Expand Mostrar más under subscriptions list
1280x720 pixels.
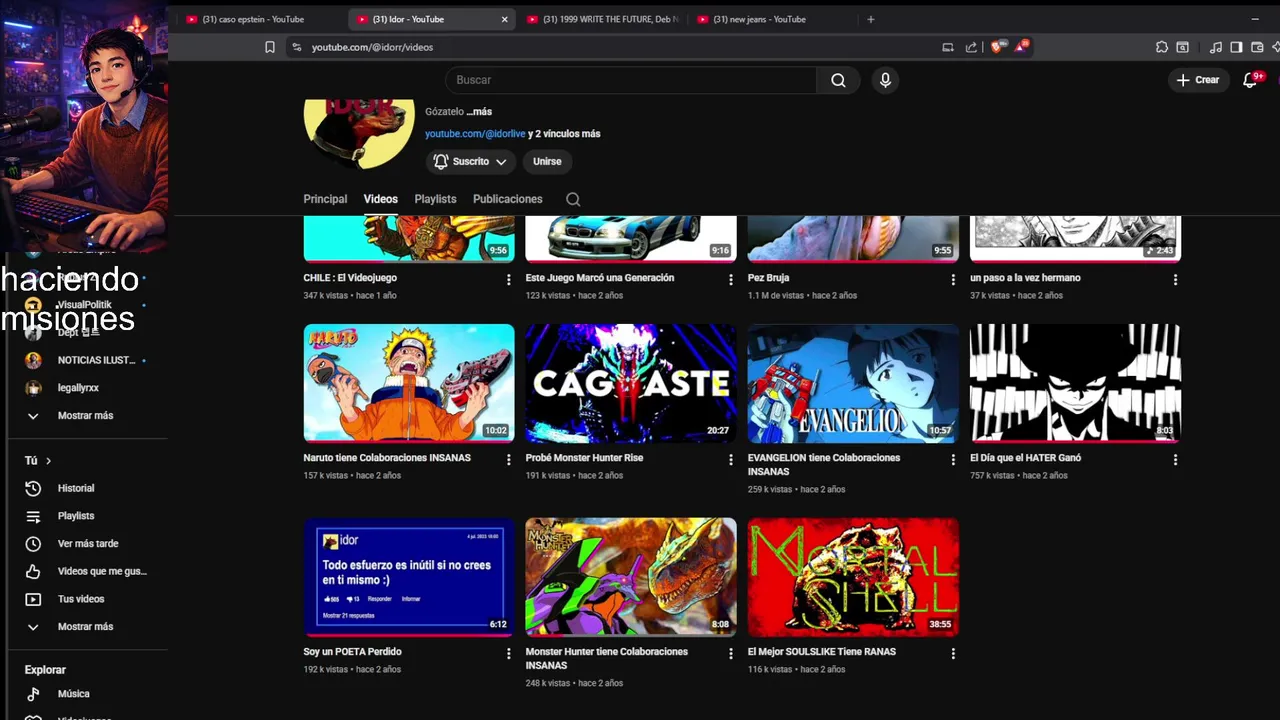point(86,416)
